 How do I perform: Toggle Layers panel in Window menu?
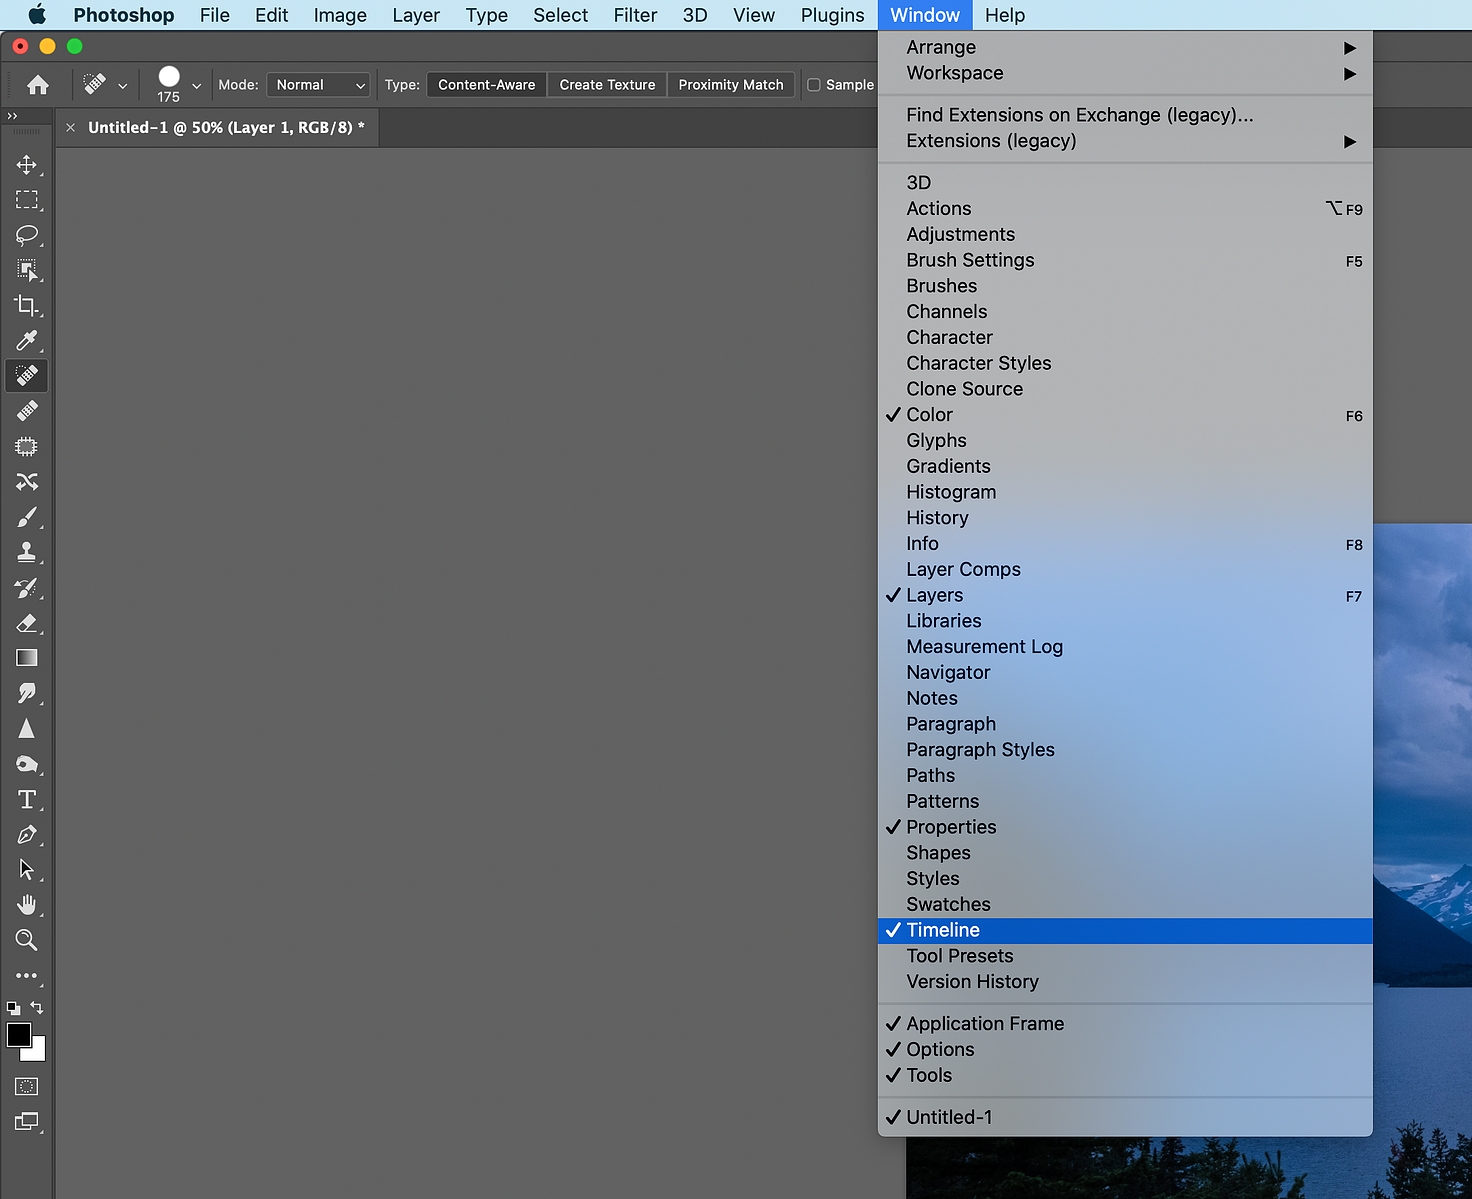point(1125,595)
